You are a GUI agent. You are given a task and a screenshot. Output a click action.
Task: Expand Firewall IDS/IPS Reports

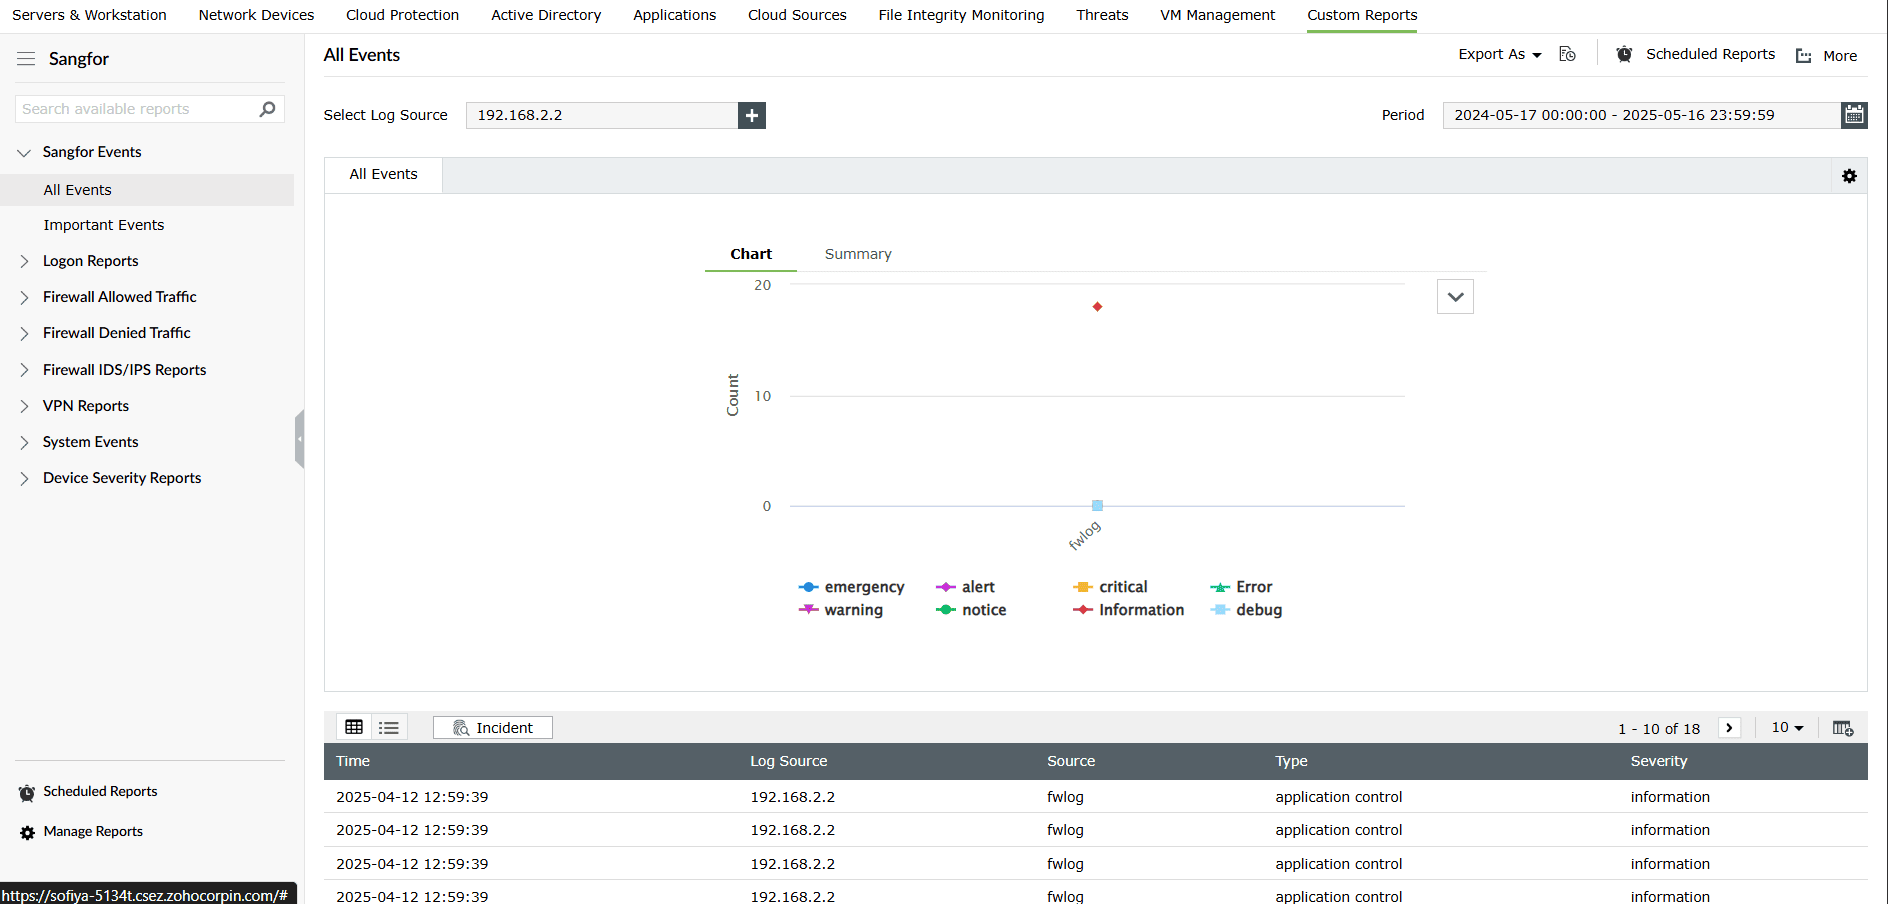(24, 370)
